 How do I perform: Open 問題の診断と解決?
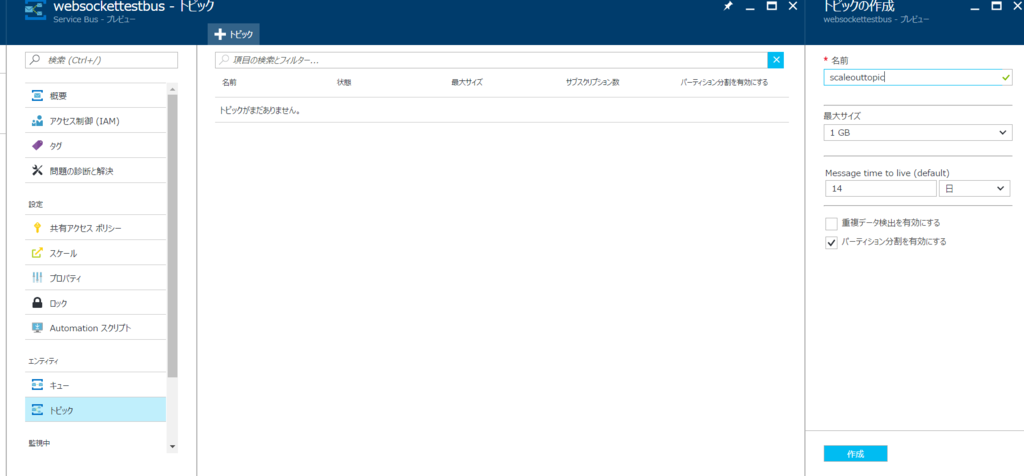click(95, 170)
